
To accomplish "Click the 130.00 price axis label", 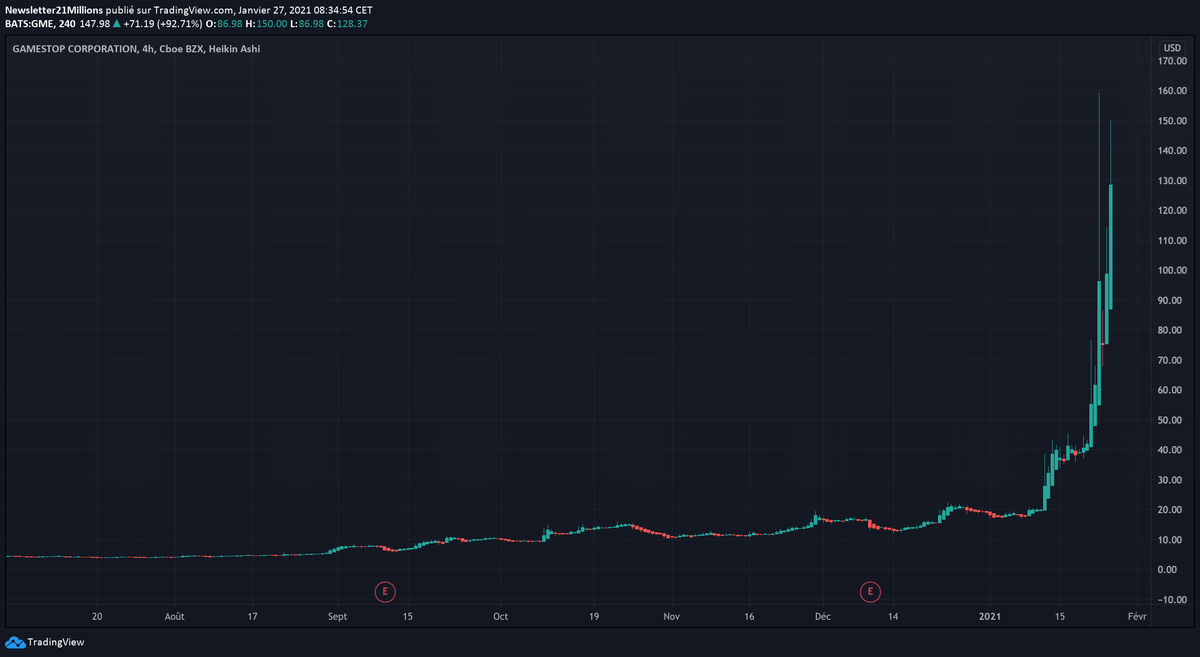I will click(1171, 181).
